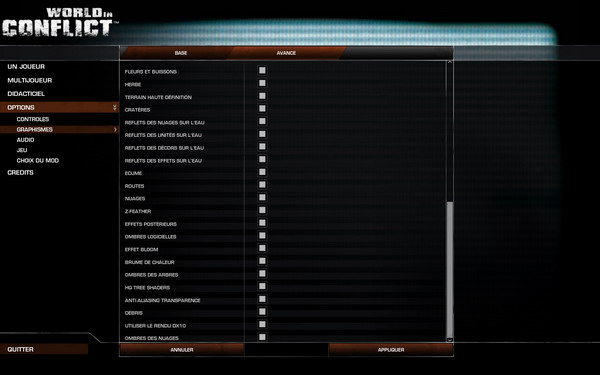Click the Graphismes arrow indicator
This screenshot has width=600, height=375.
point(115,130)
